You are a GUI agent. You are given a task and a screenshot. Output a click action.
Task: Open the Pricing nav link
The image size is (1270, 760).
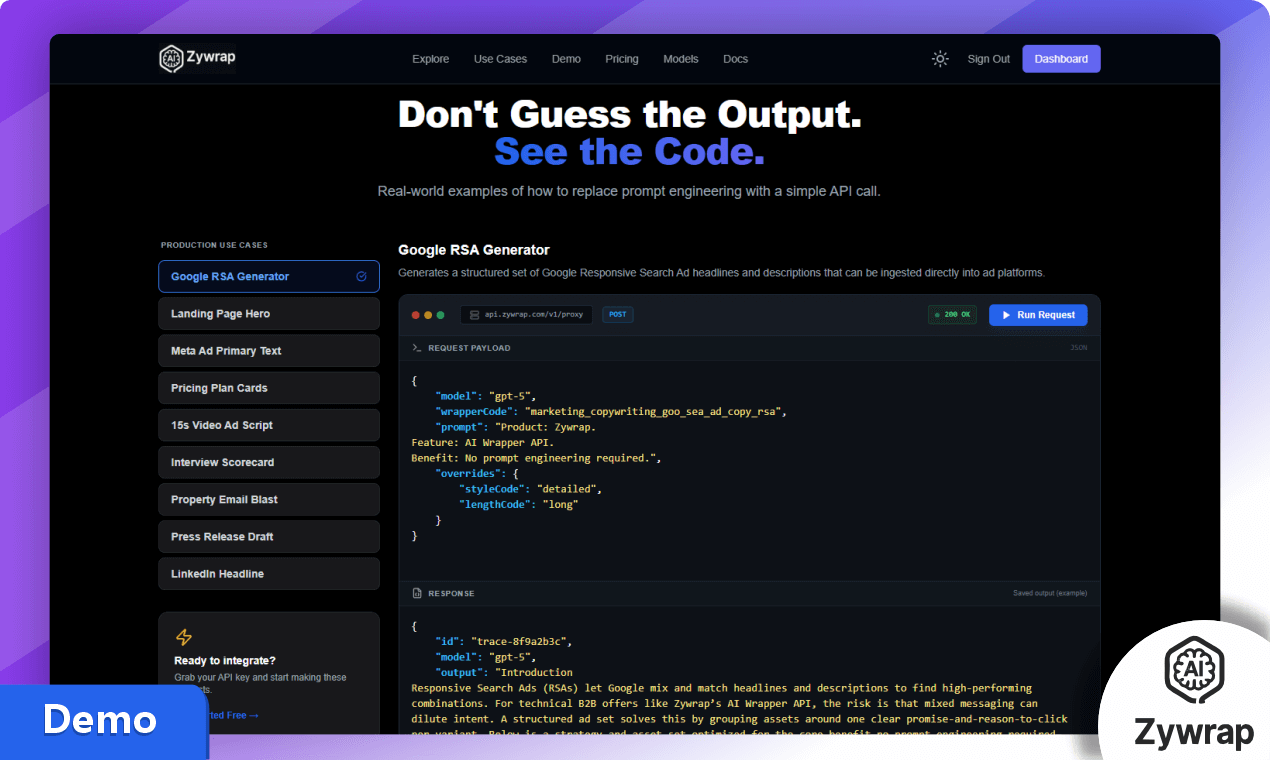[622, 59]
